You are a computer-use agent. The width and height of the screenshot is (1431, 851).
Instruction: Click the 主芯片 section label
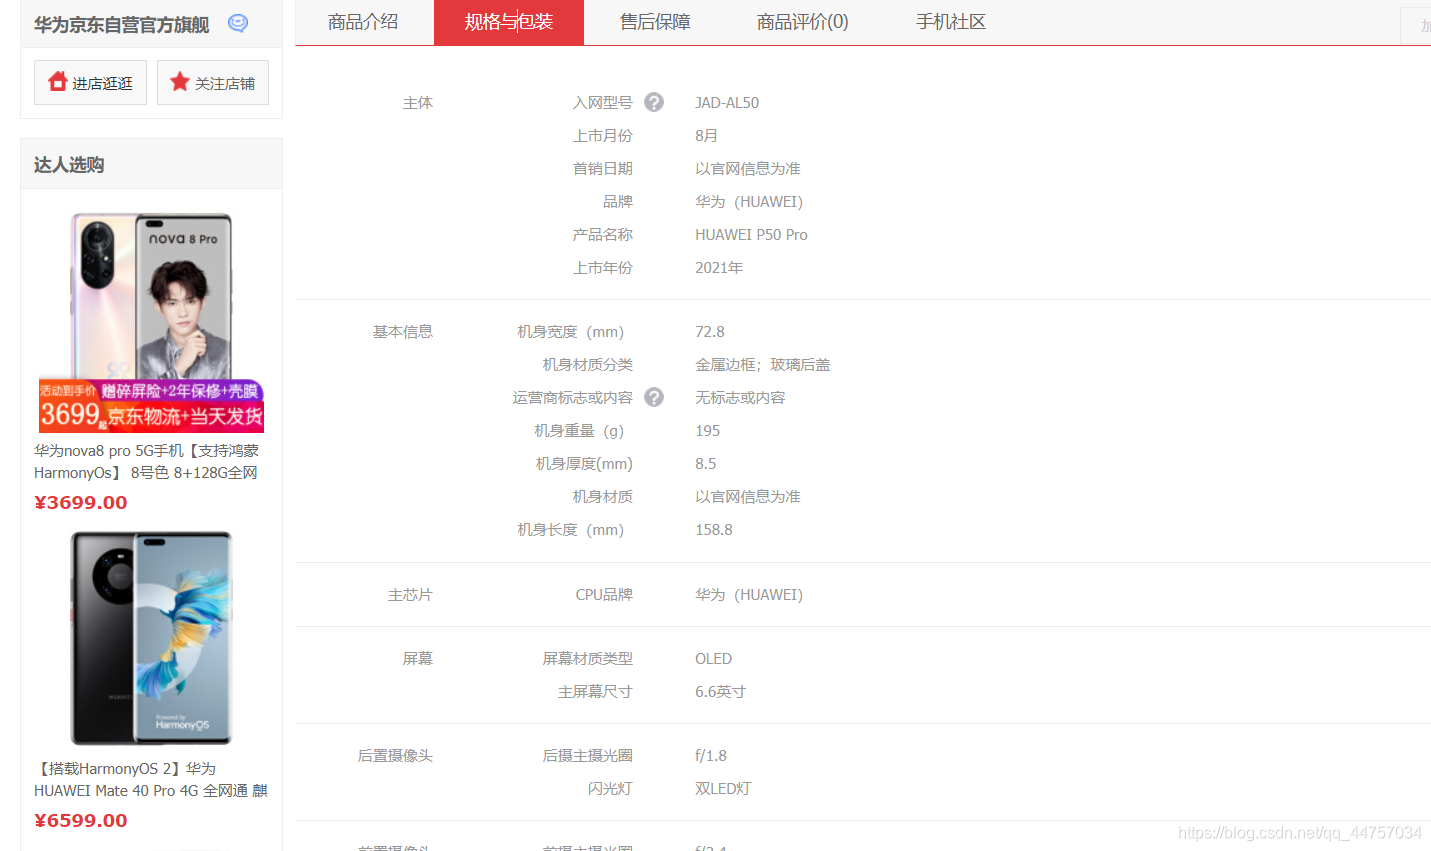(410, 595)
